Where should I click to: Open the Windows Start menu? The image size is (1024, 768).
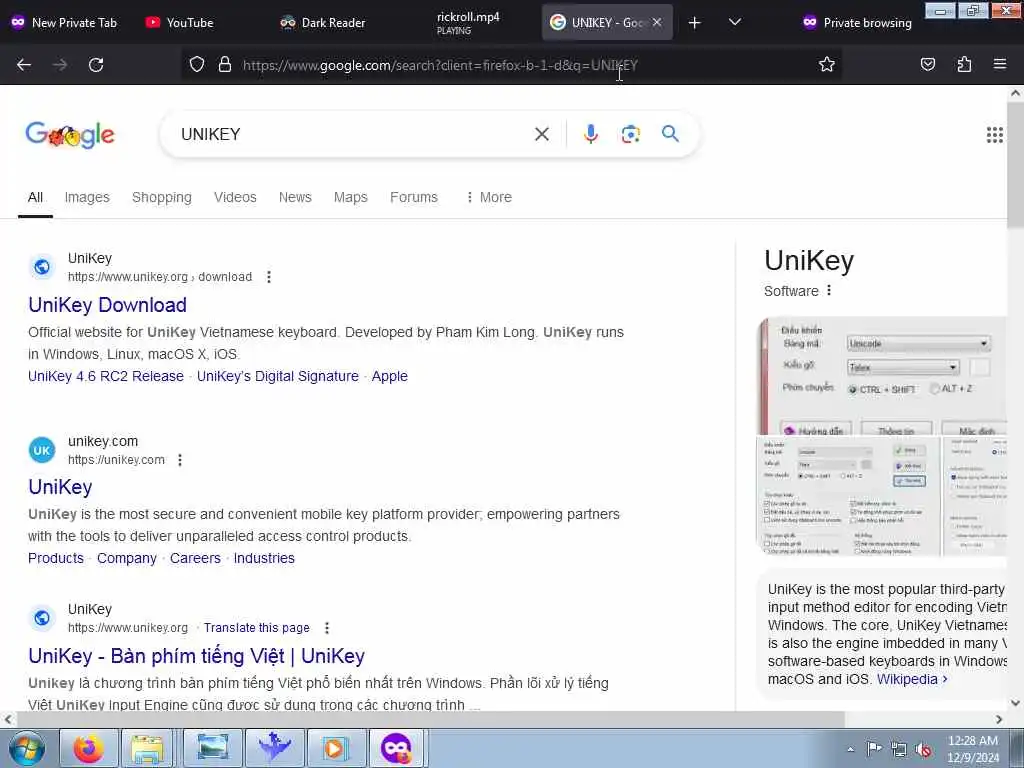click(x=27, y=748)
